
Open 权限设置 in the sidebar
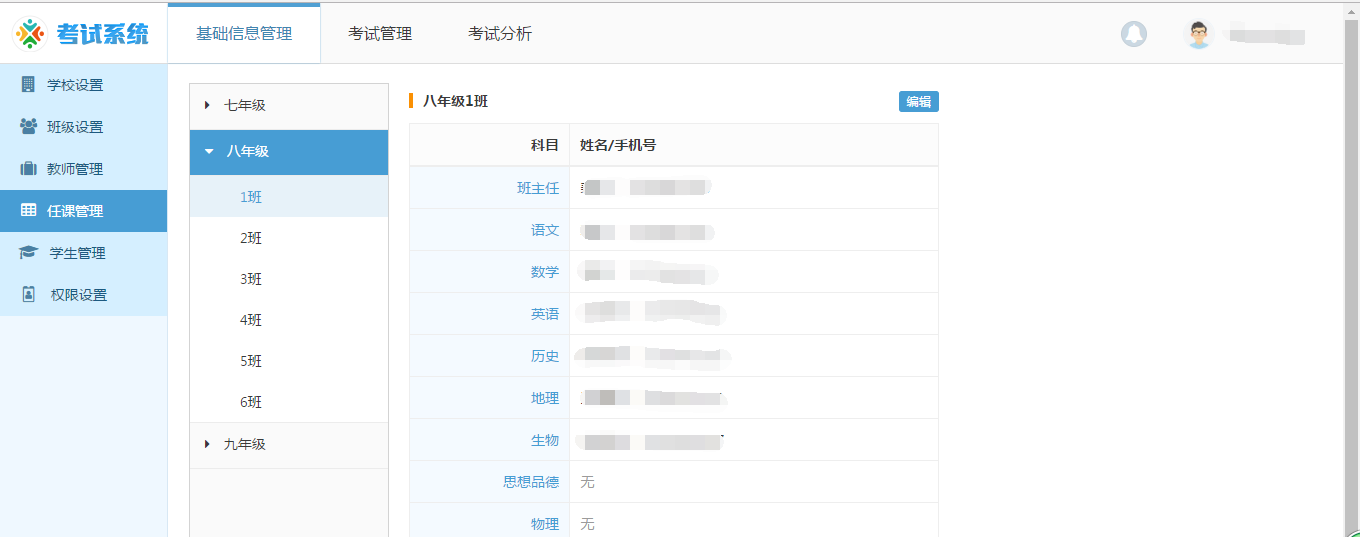83,295
